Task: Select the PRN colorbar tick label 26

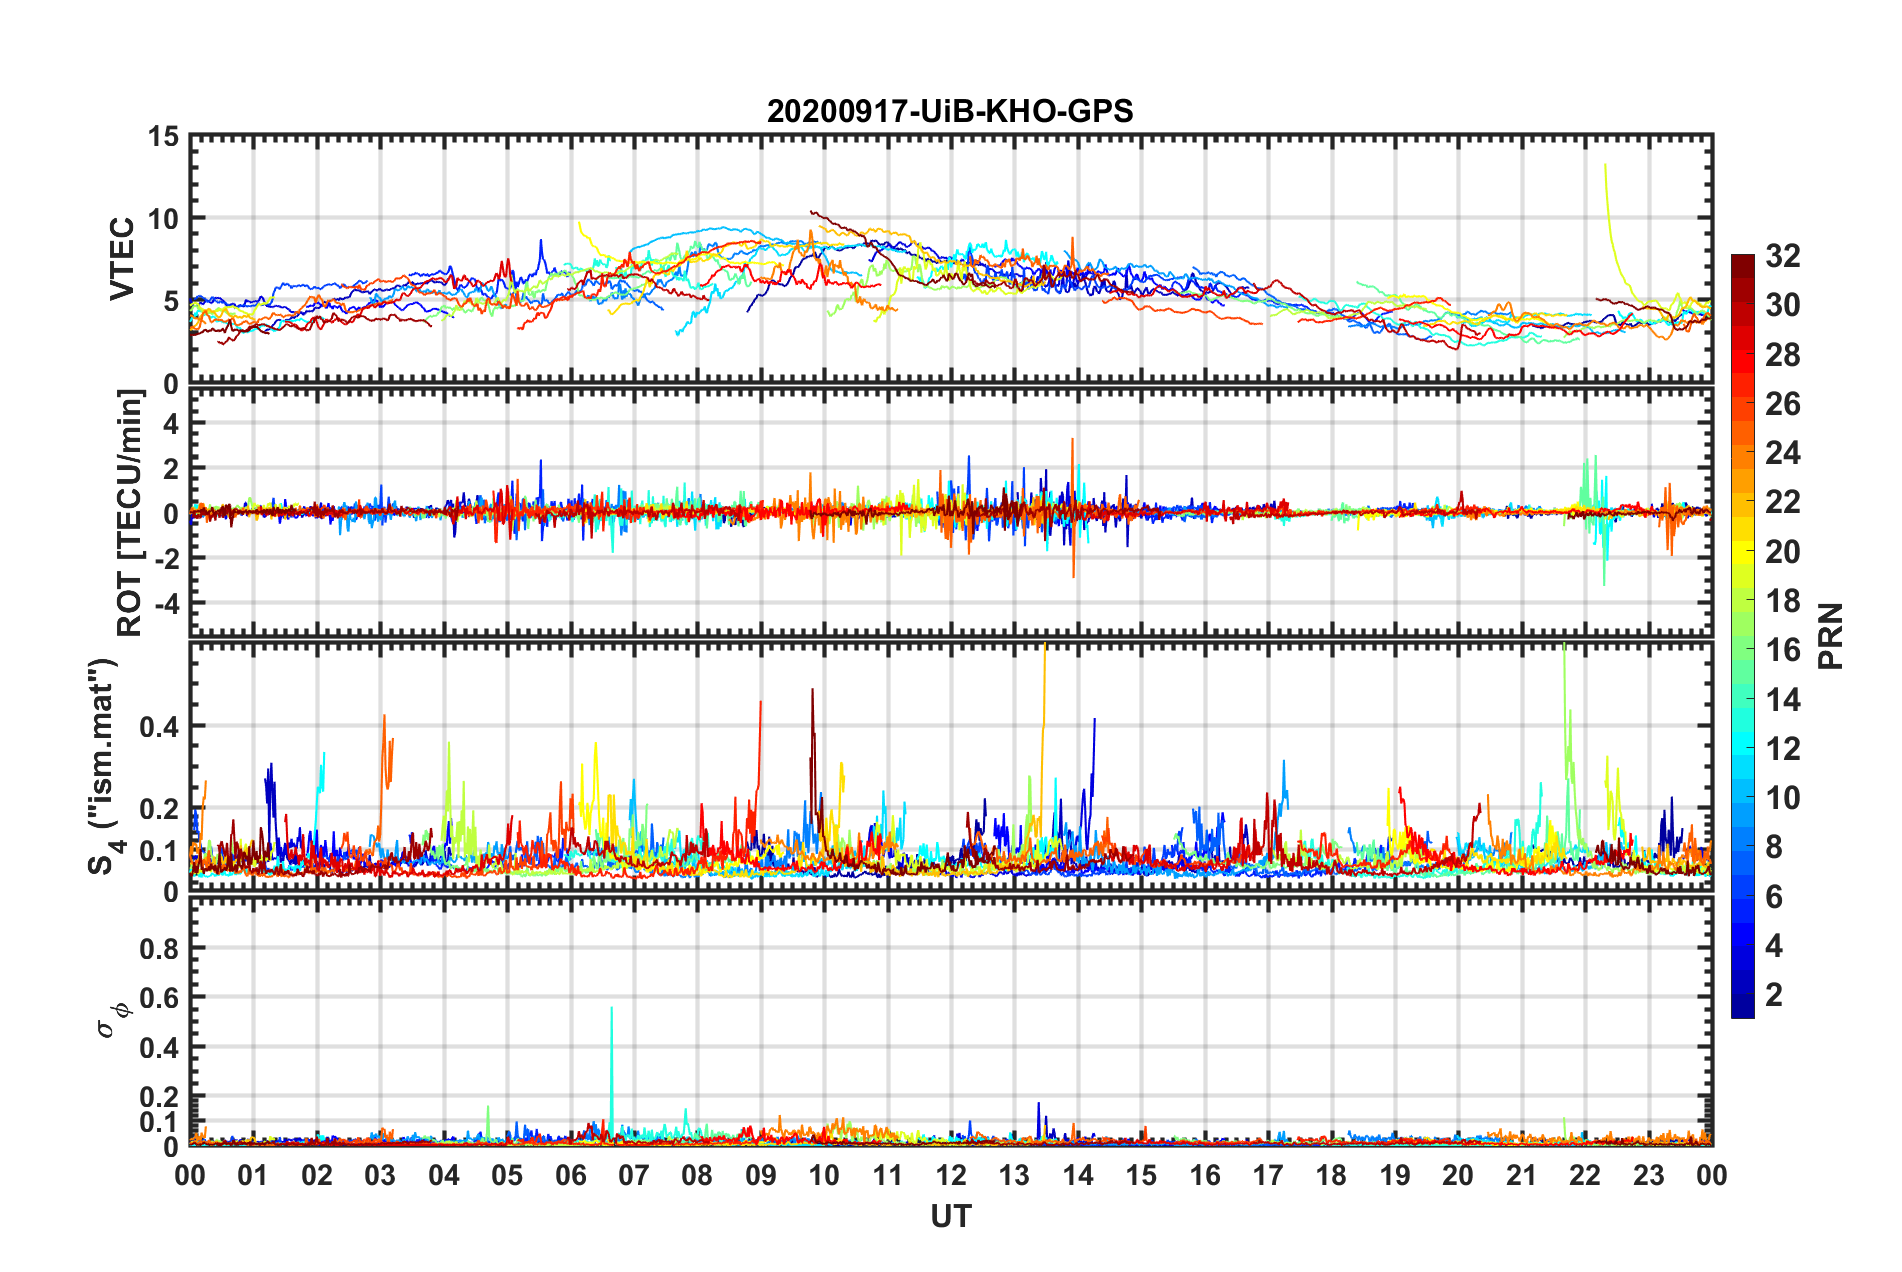Action: point(1783,404)
